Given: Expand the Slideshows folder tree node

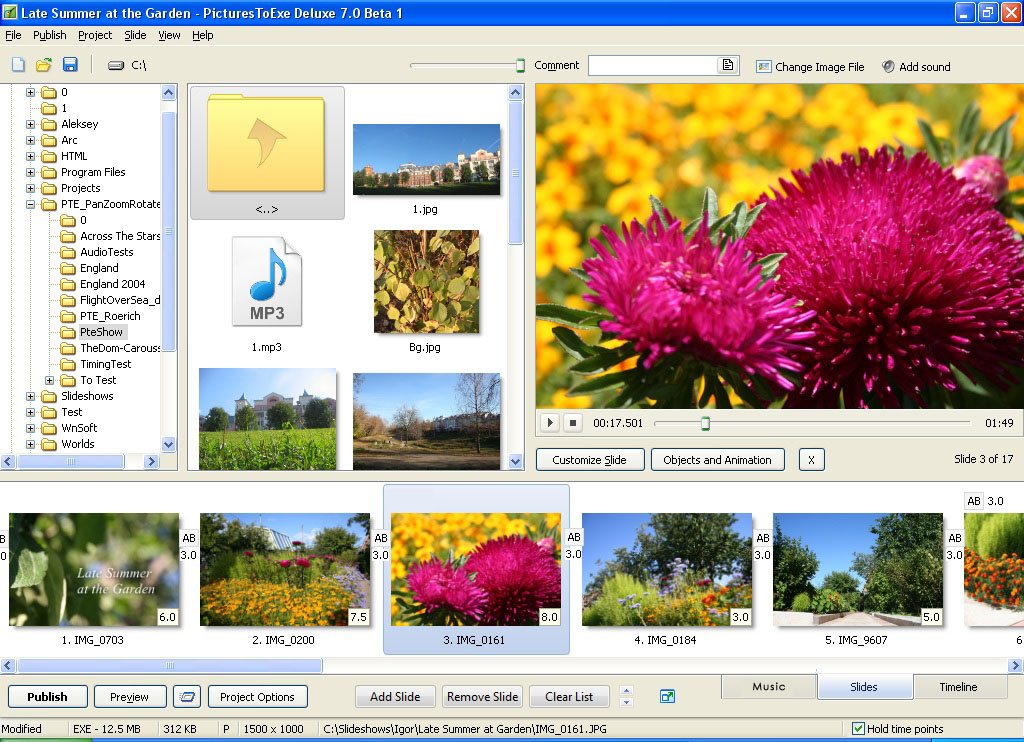Looking at the screenshot, I should [31, 396].
